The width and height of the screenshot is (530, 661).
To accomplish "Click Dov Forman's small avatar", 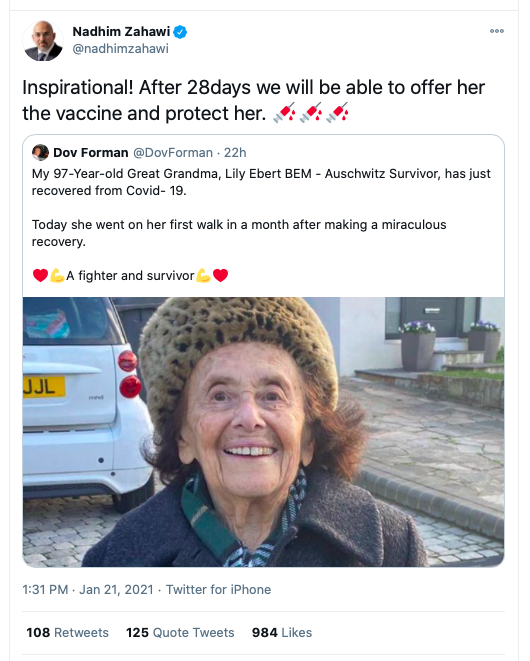I will [x=40, y=153].
